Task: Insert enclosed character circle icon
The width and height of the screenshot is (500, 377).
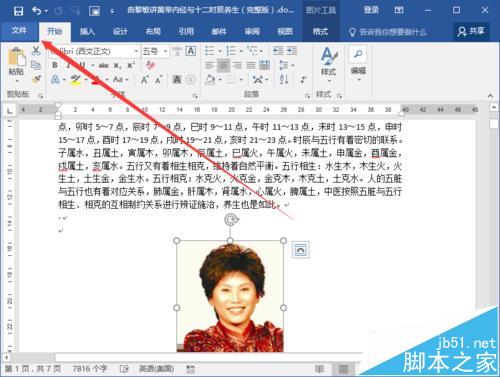Action: pyautogui.click(x=191, y=79)
